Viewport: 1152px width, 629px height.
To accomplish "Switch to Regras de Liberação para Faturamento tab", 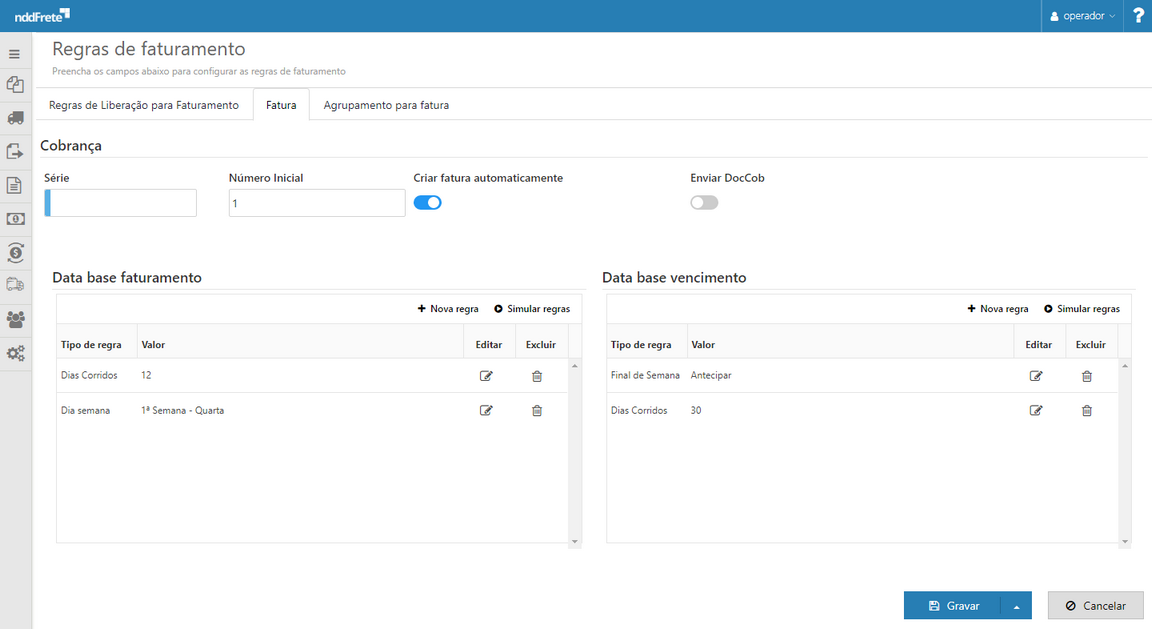I will coord(144,105).
